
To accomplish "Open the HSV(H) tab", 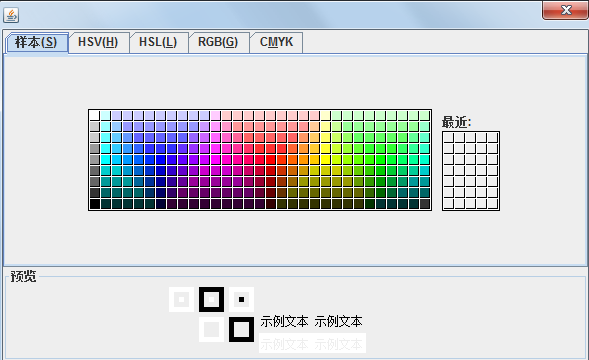I will (98, 42).
